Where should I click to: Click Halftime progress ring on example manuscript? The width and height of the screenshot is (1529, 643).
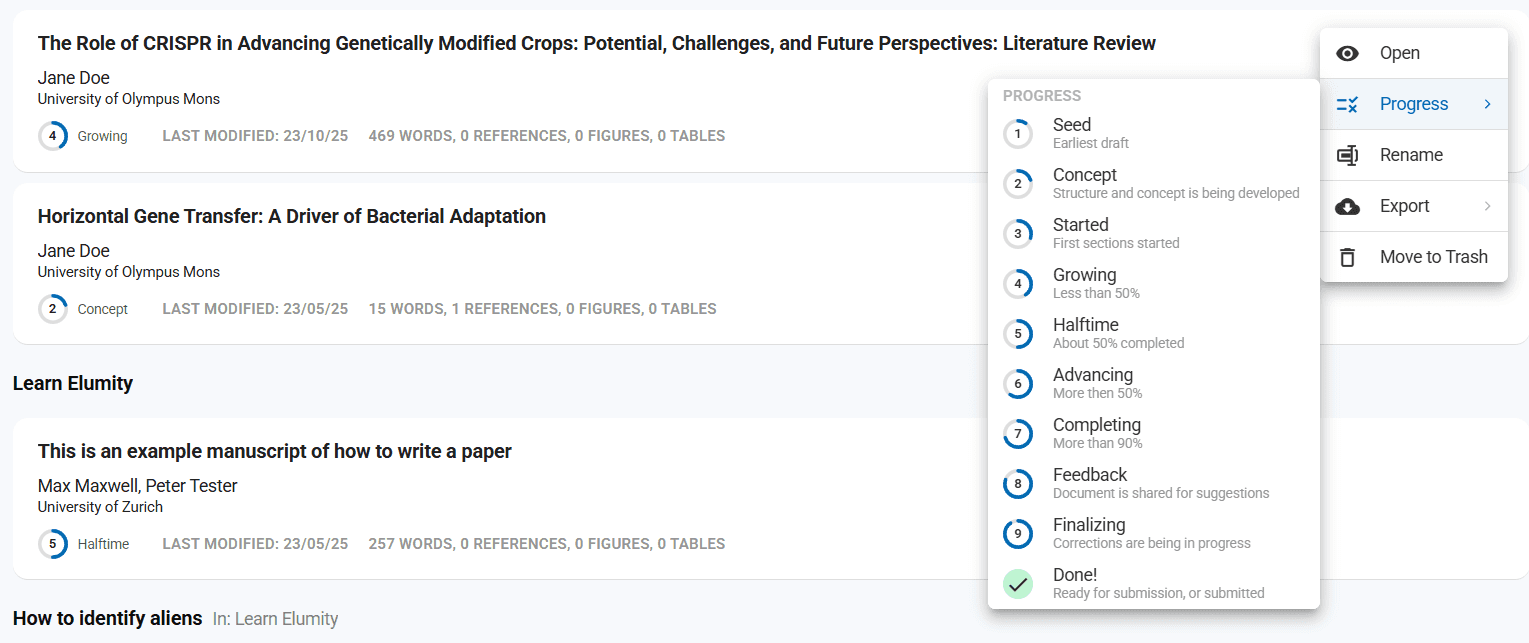pos(53,544)
